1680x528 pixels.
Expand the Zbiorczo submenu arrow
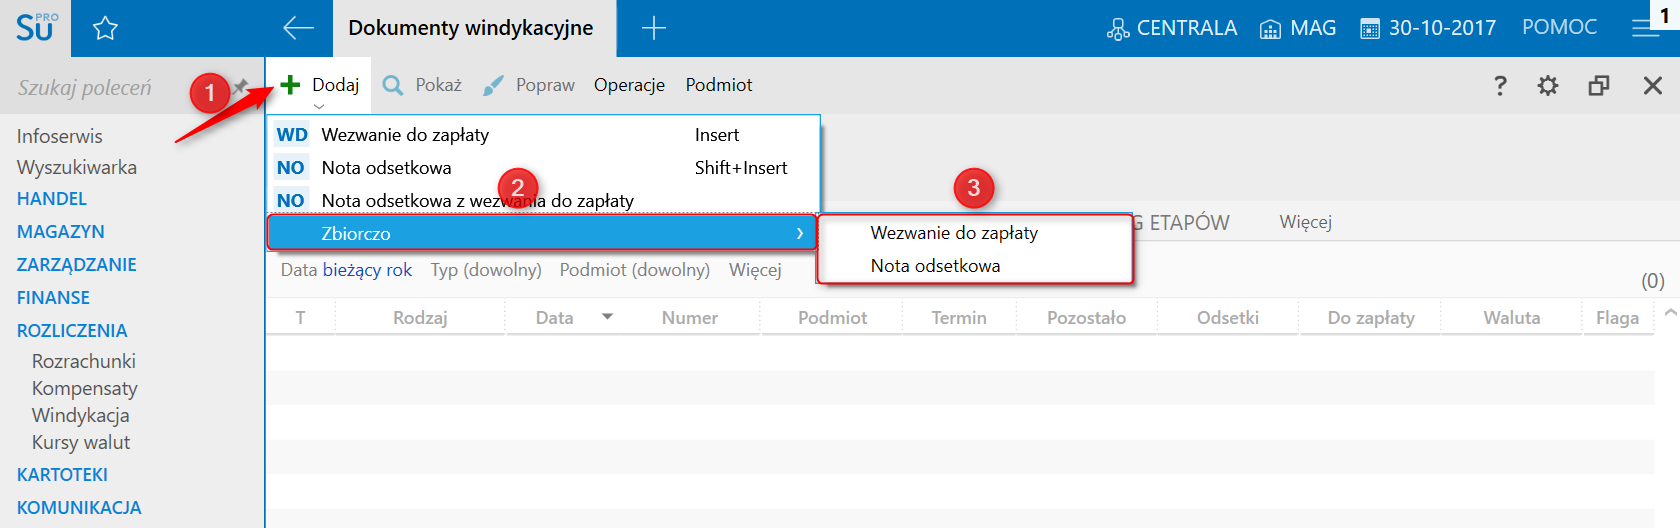click(799, 233)
